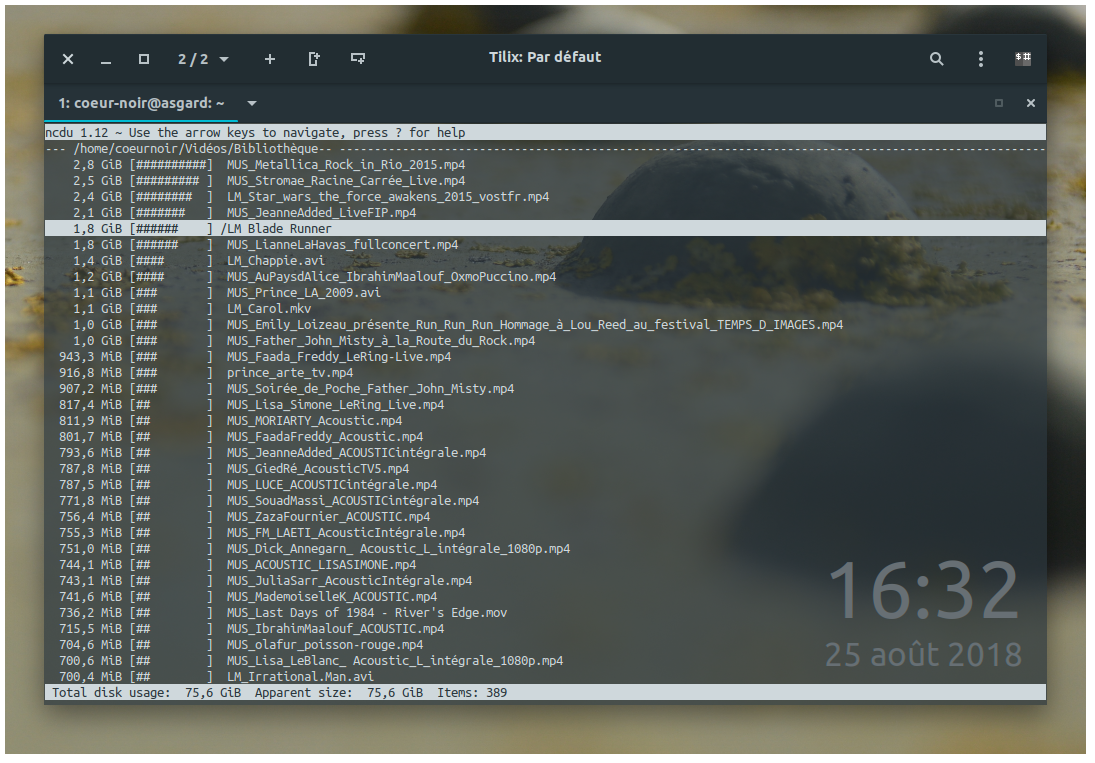Add a new session with plus icon
The width and height of the screenshot is (1095, 763).
click(x=270, y=59)
